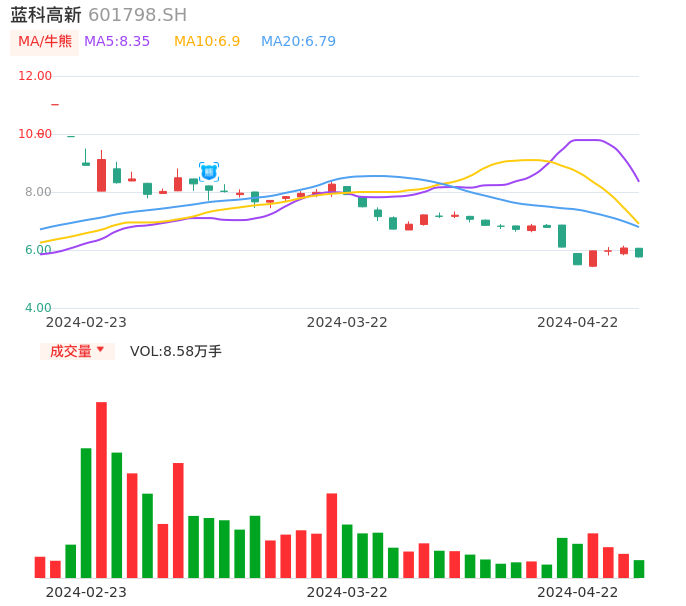Click the dropdown arrow beside 成交量
The height and width of the screenshot is (606, 686).
[x=100, y=350]
